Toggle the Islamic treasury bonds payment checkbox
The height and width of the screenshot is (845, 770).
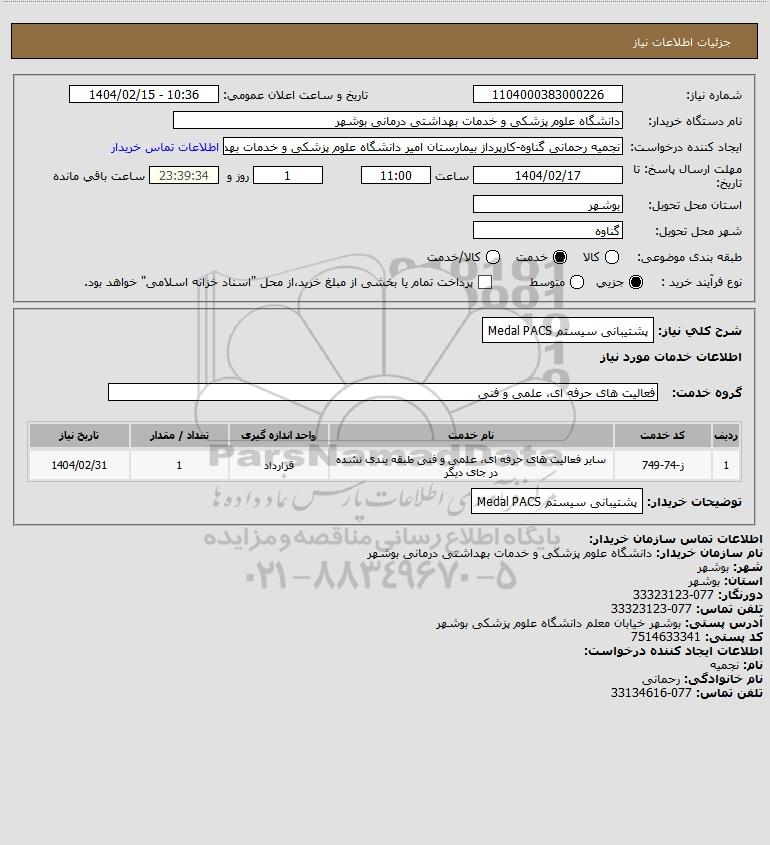click(485, 282)
